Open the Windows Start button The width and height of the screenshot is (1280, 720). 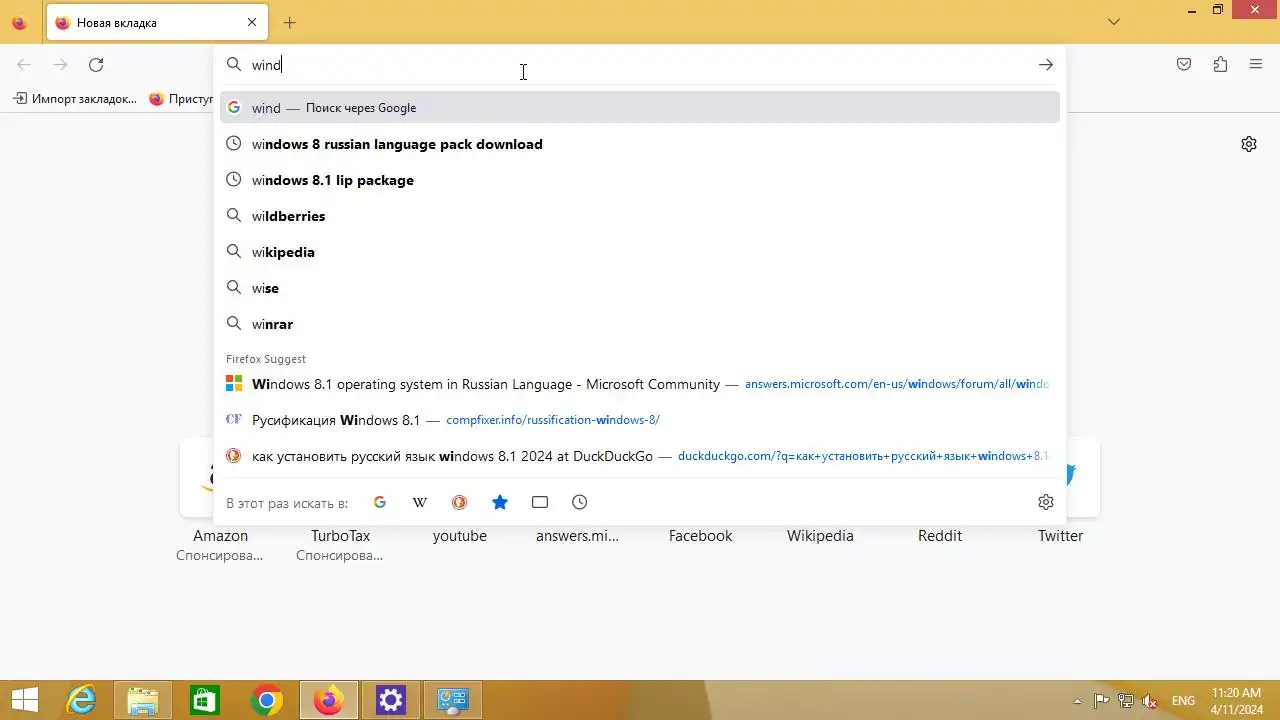point(24,700)
